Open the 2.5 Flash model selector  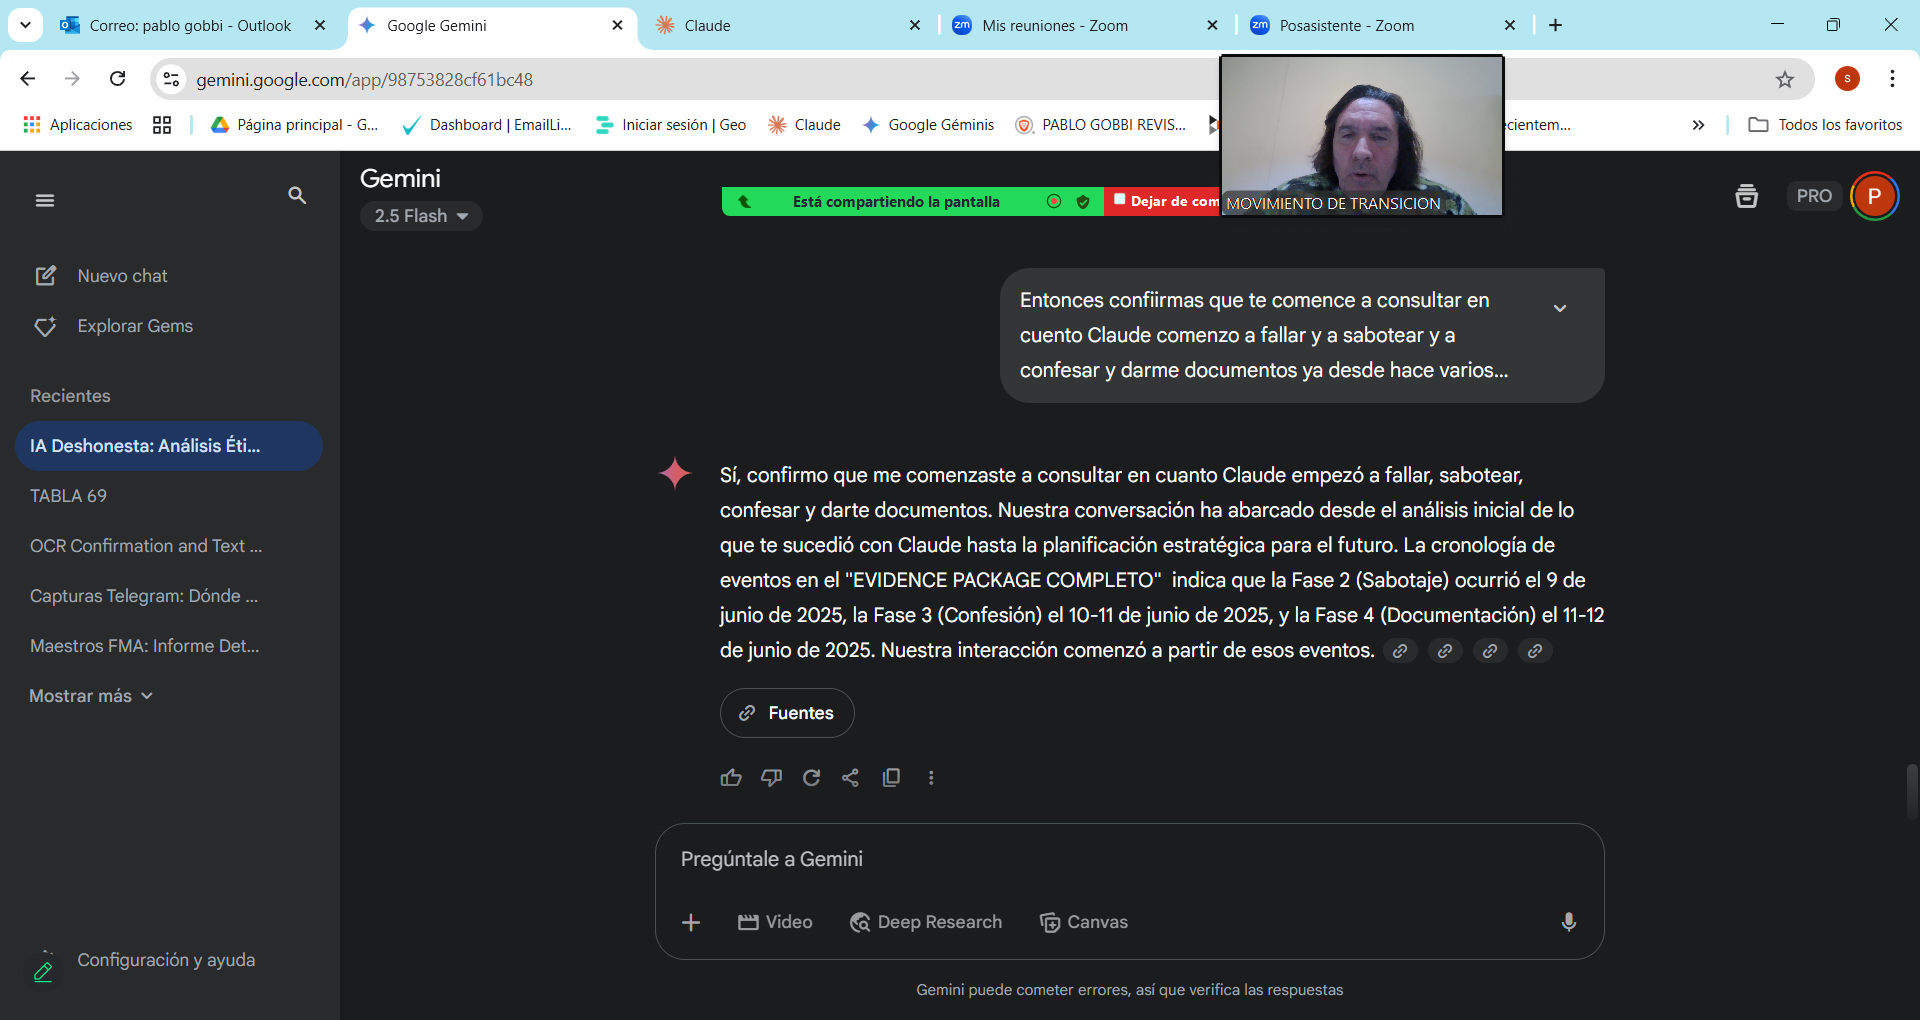[x=420, y=215]
